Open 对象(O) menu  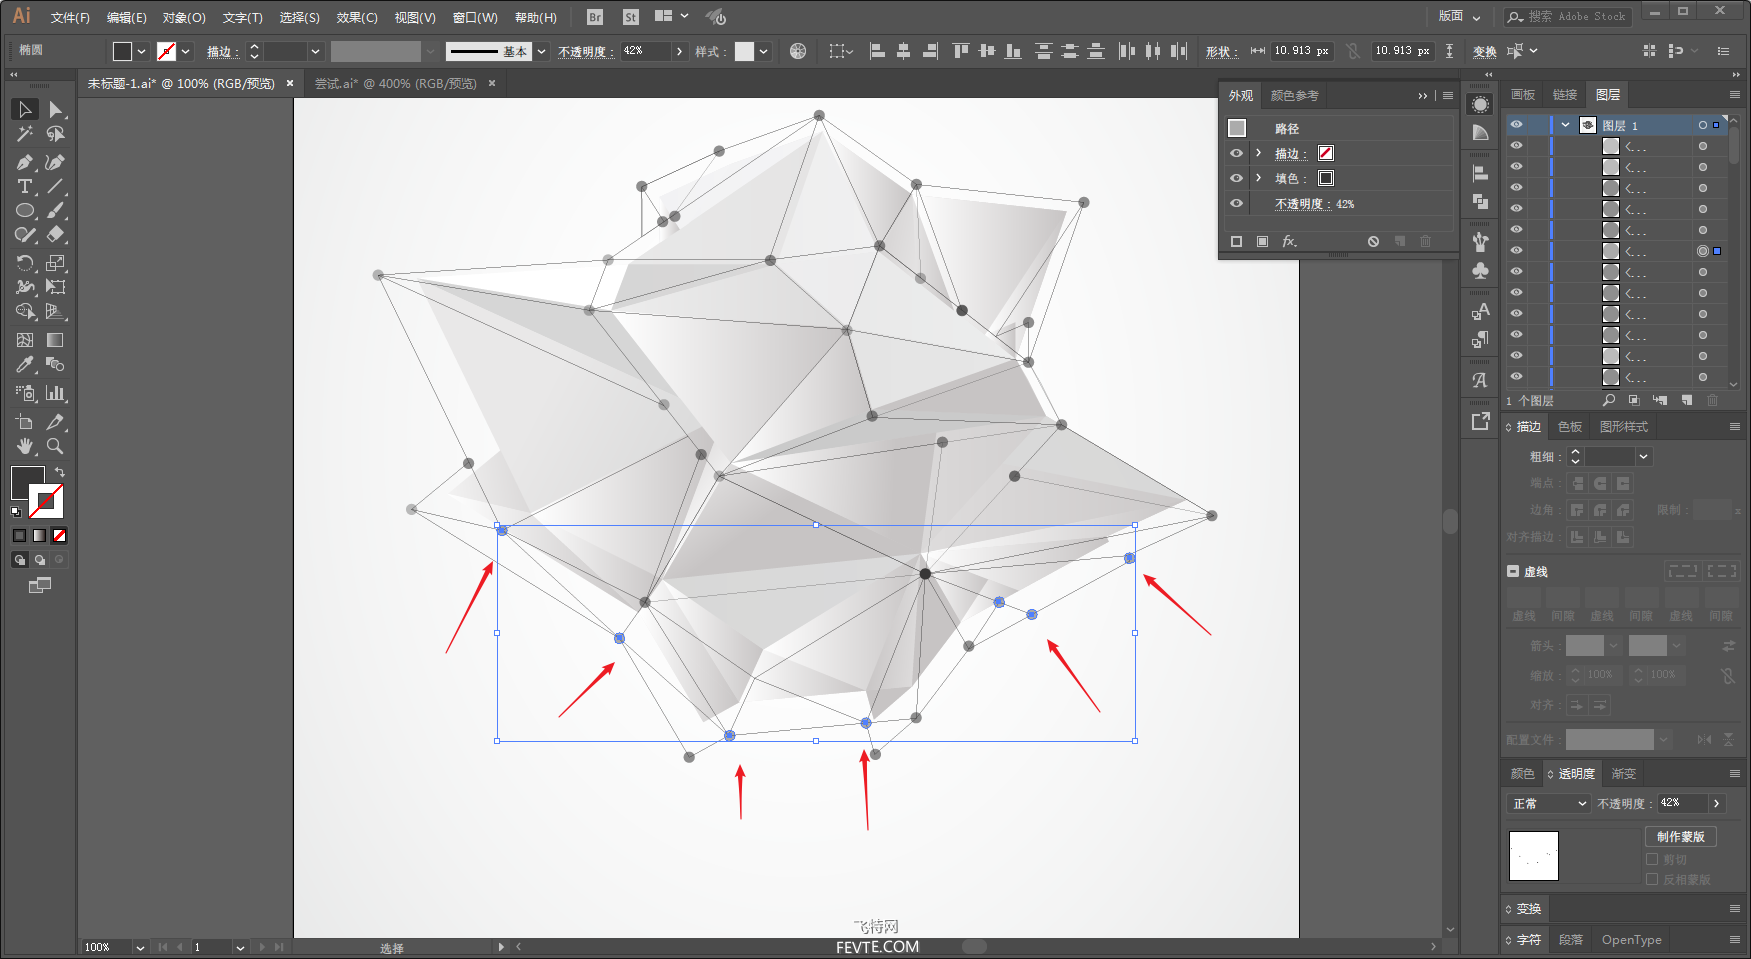[x=184, y=18]
